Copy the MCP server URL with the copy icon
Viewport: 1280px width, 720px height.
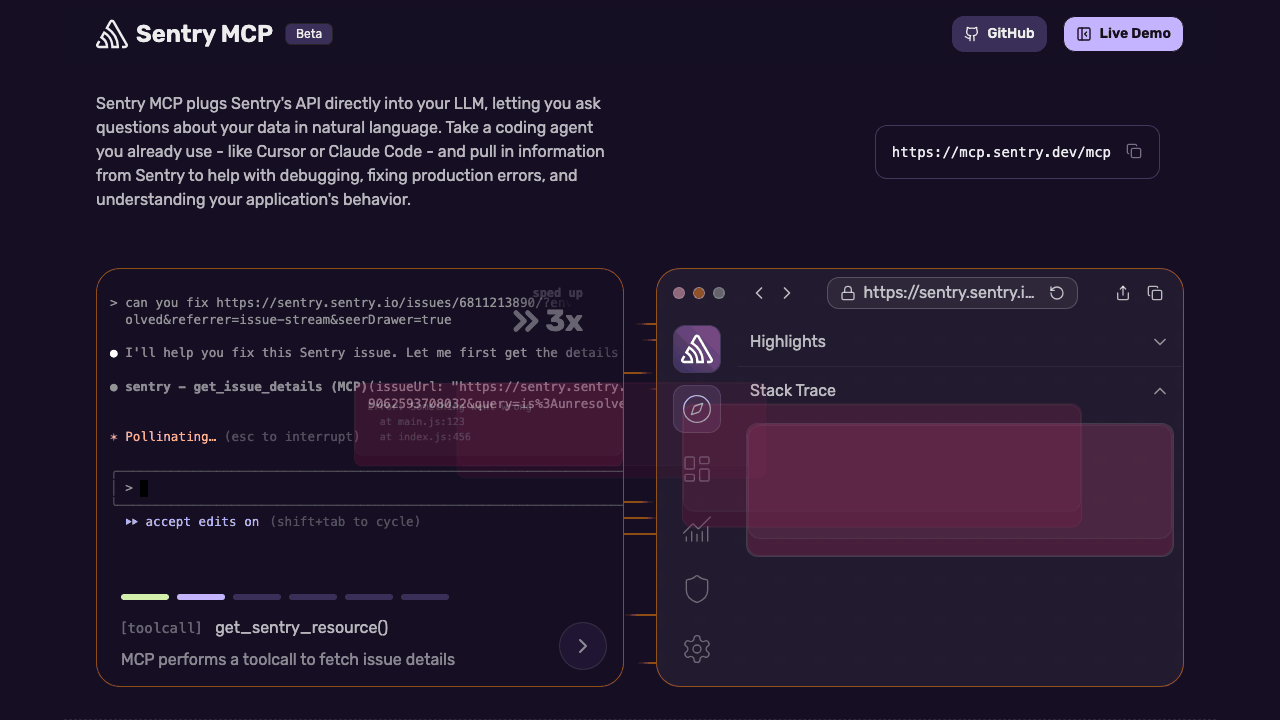[x=1134, y=152]
